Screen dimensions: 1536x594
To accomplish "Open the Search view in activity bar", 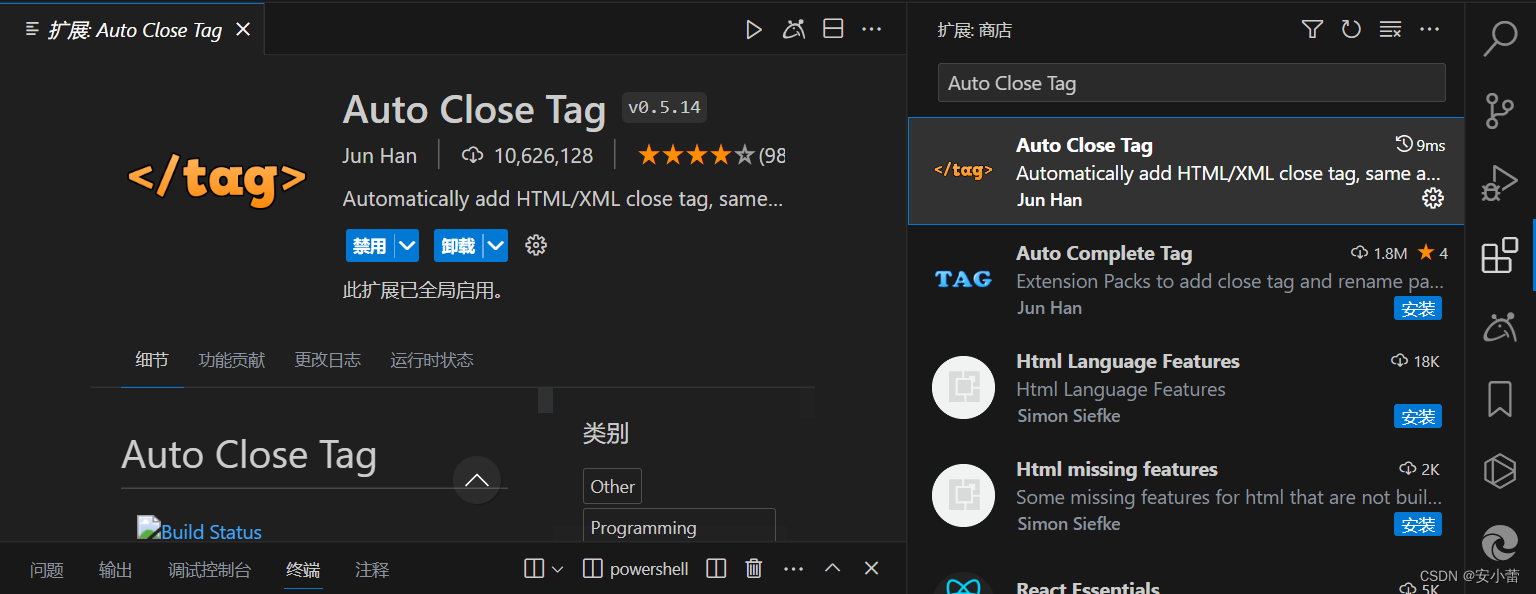I will [x=1500, y=38].
